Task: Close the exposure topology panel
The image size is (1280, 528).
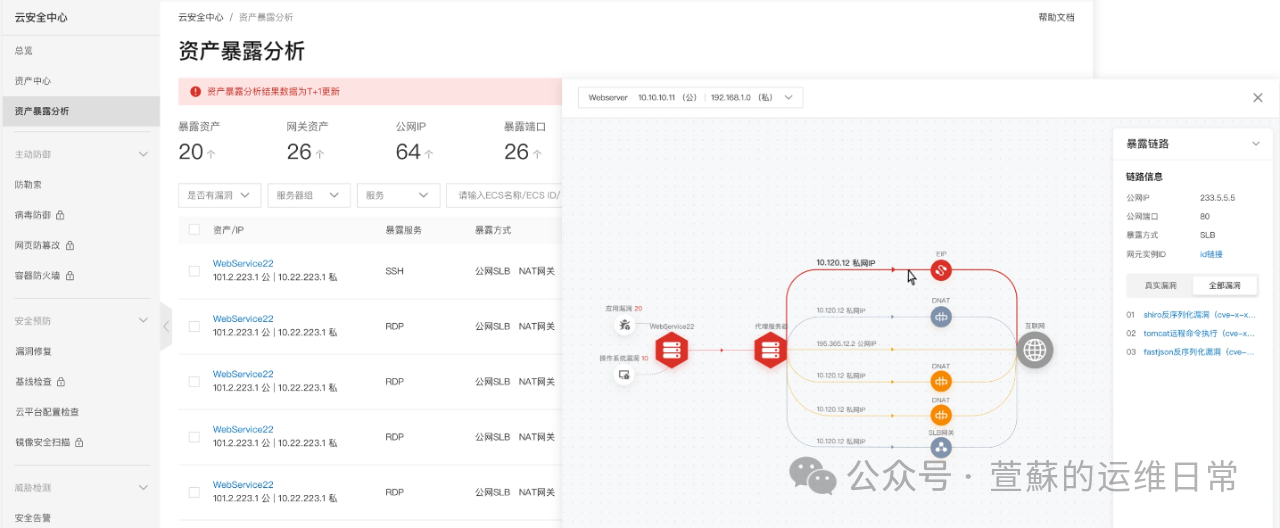Action: point(1258,97)
